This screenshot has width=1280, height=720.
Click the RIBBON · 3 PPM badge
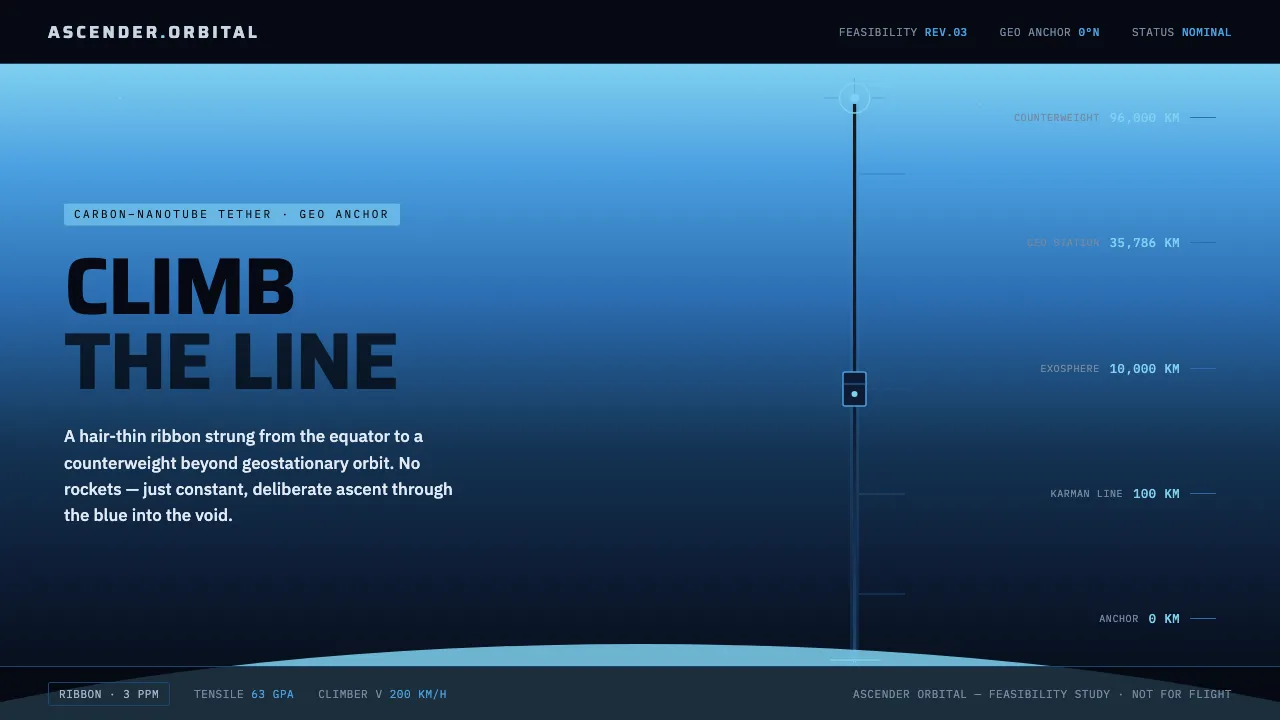tap(109, 694)
